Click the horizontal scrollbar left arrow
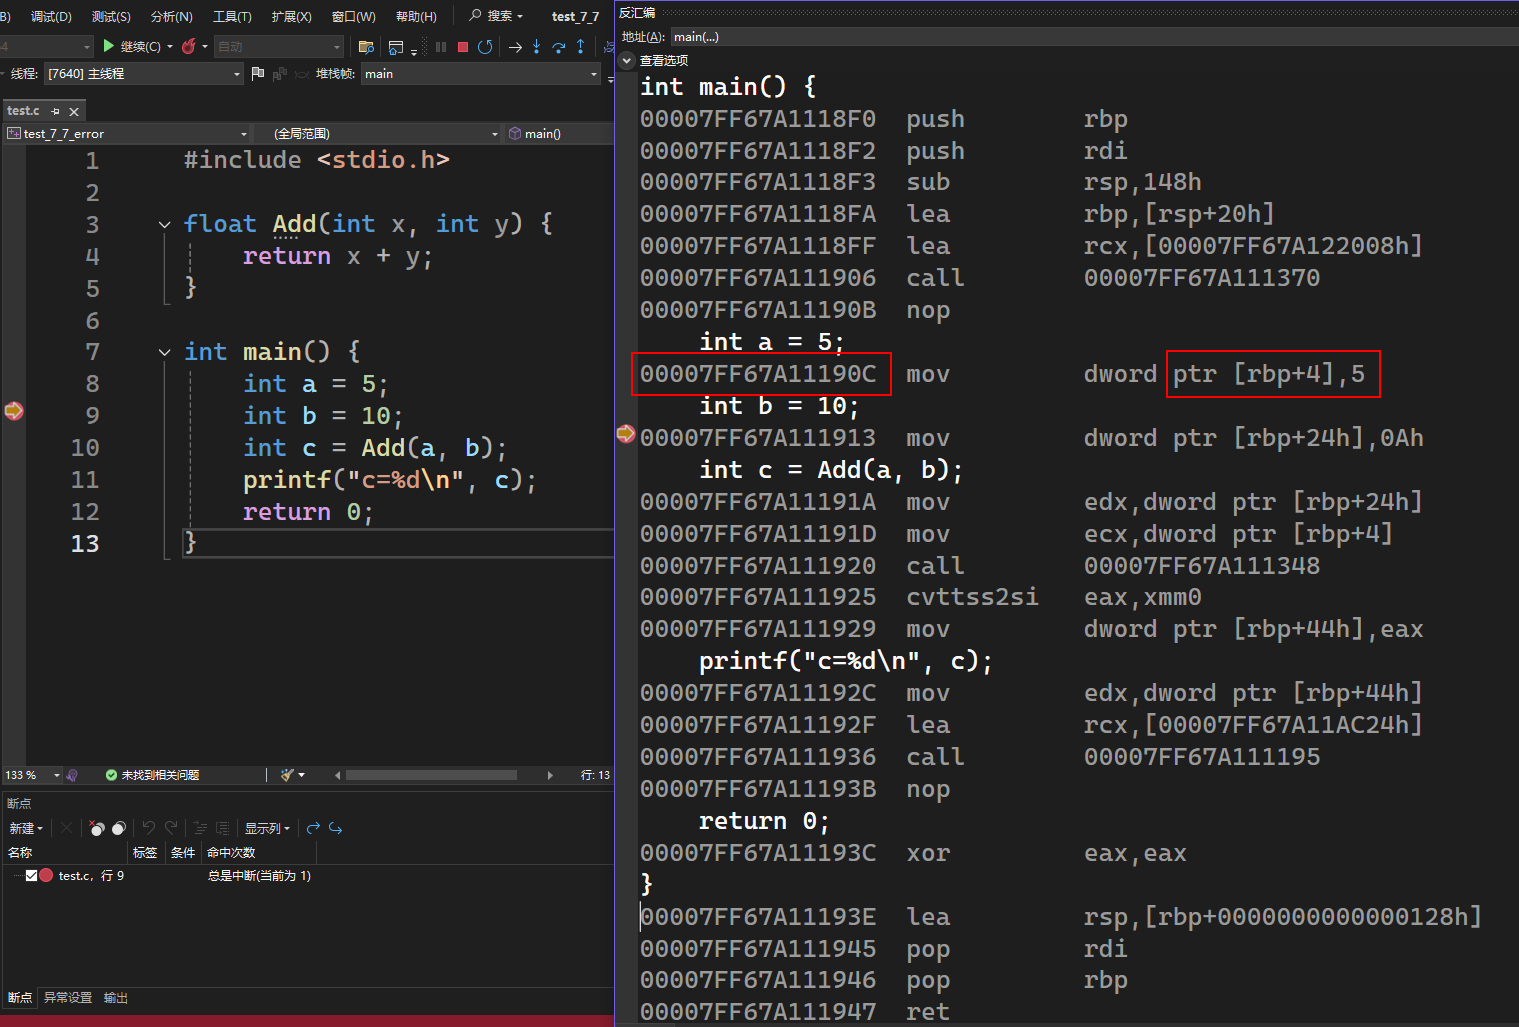This screenshot has width=1519, height=1027. [337, 775]
